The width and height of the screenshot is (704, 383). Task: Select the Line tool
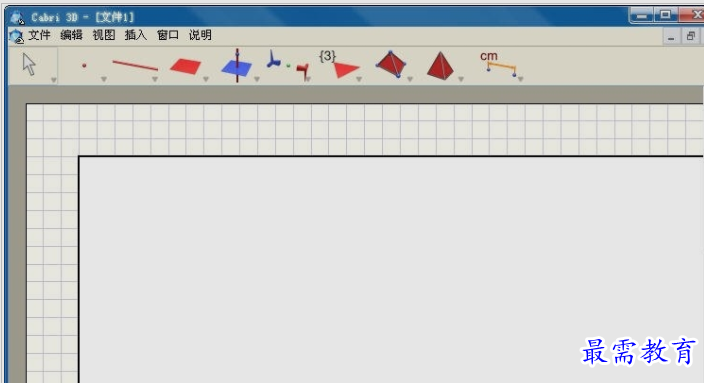pyautogui.click(x=135, y=66)
